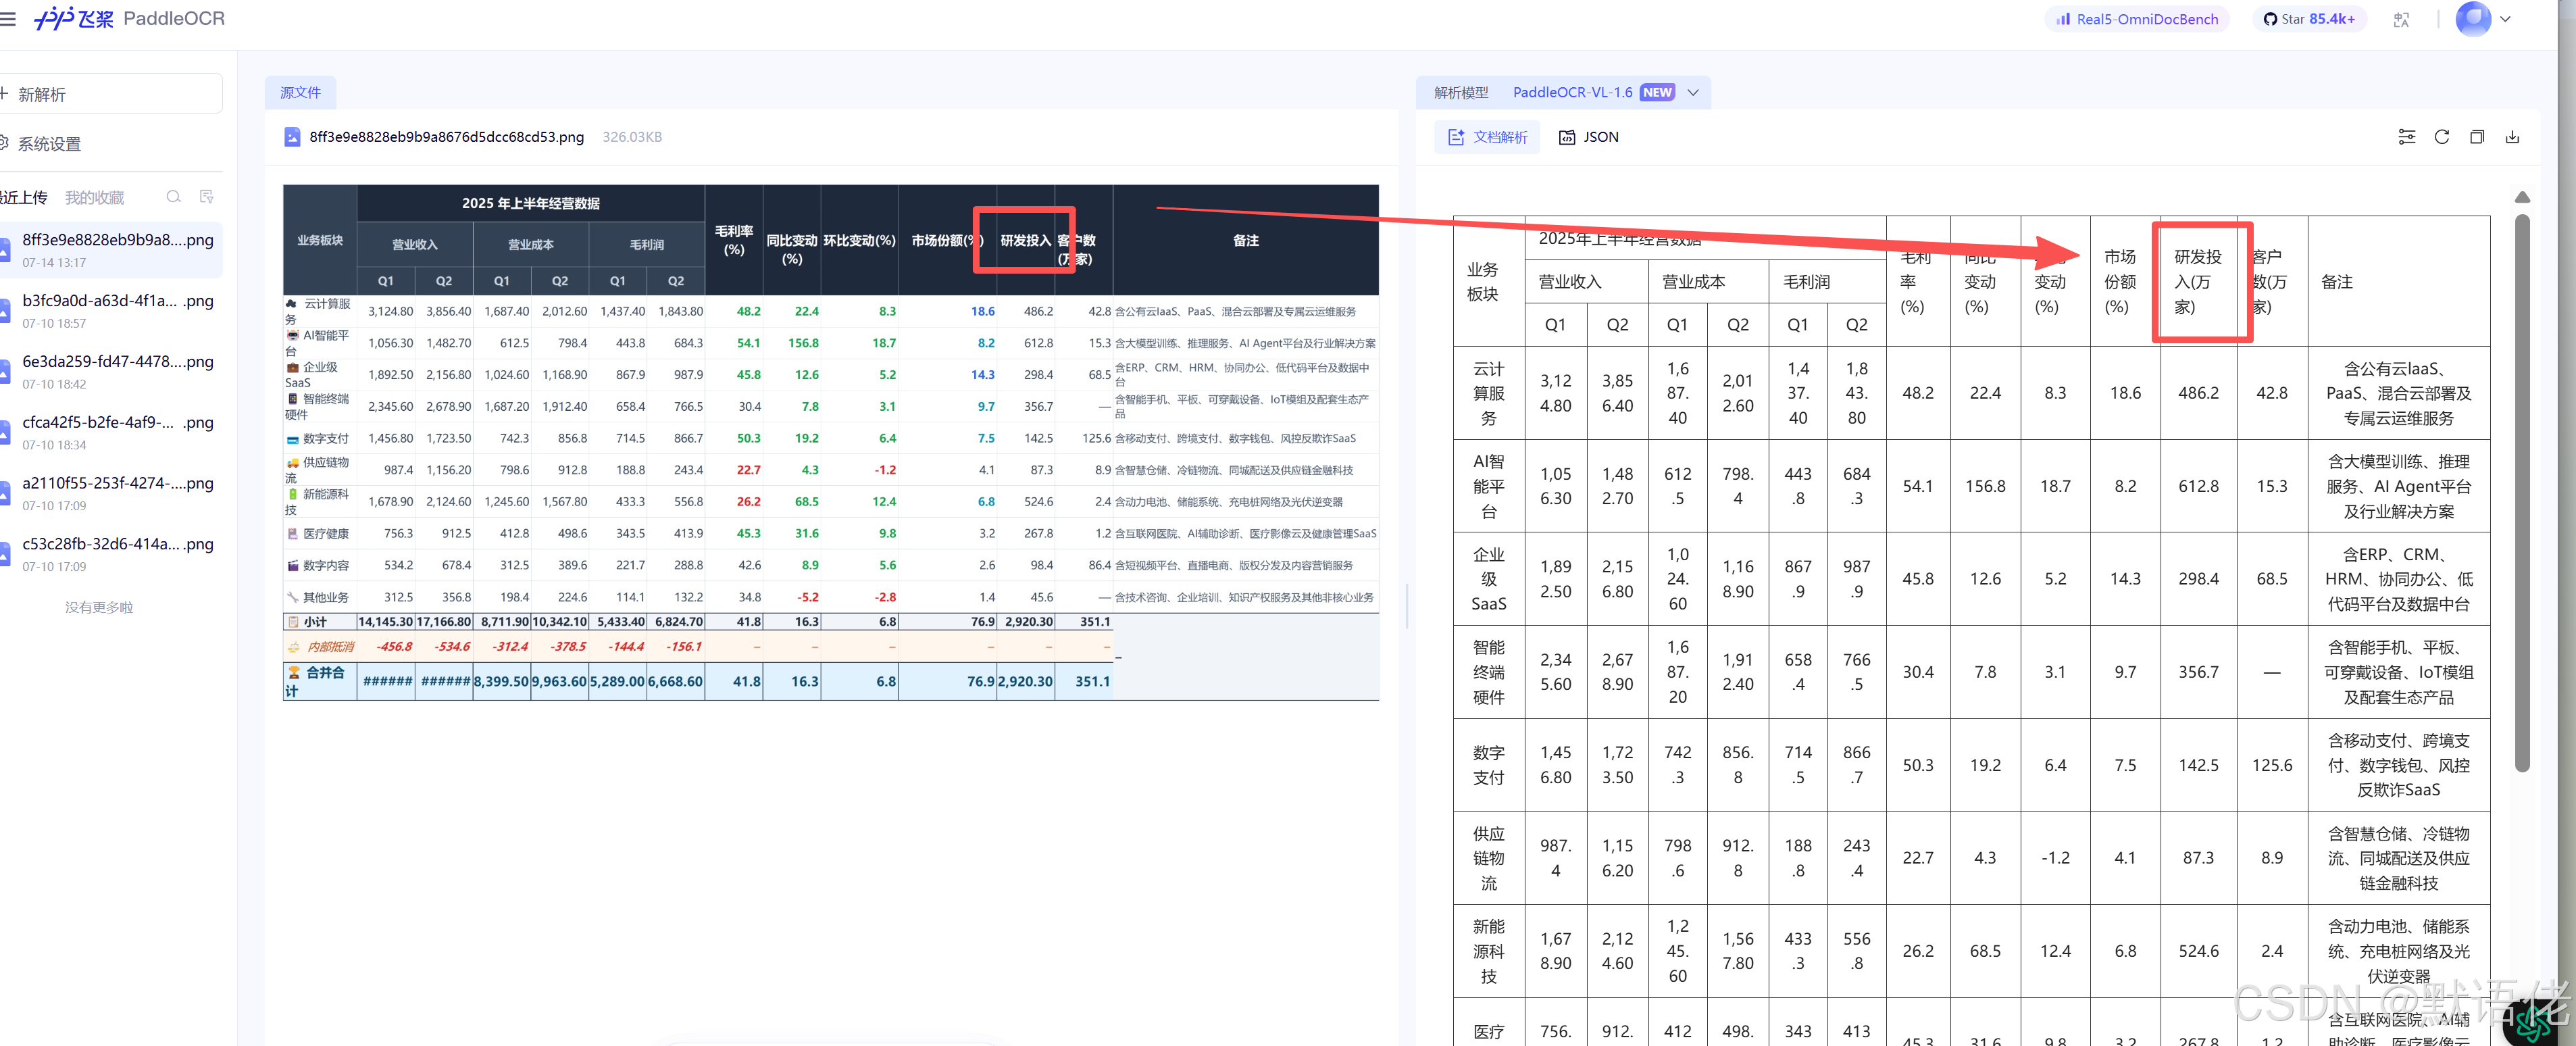Click the 云计算服务 row label in parsed table
Screen dimensions: 2576x1046
pyautogui.click(x=1488, y=393)
